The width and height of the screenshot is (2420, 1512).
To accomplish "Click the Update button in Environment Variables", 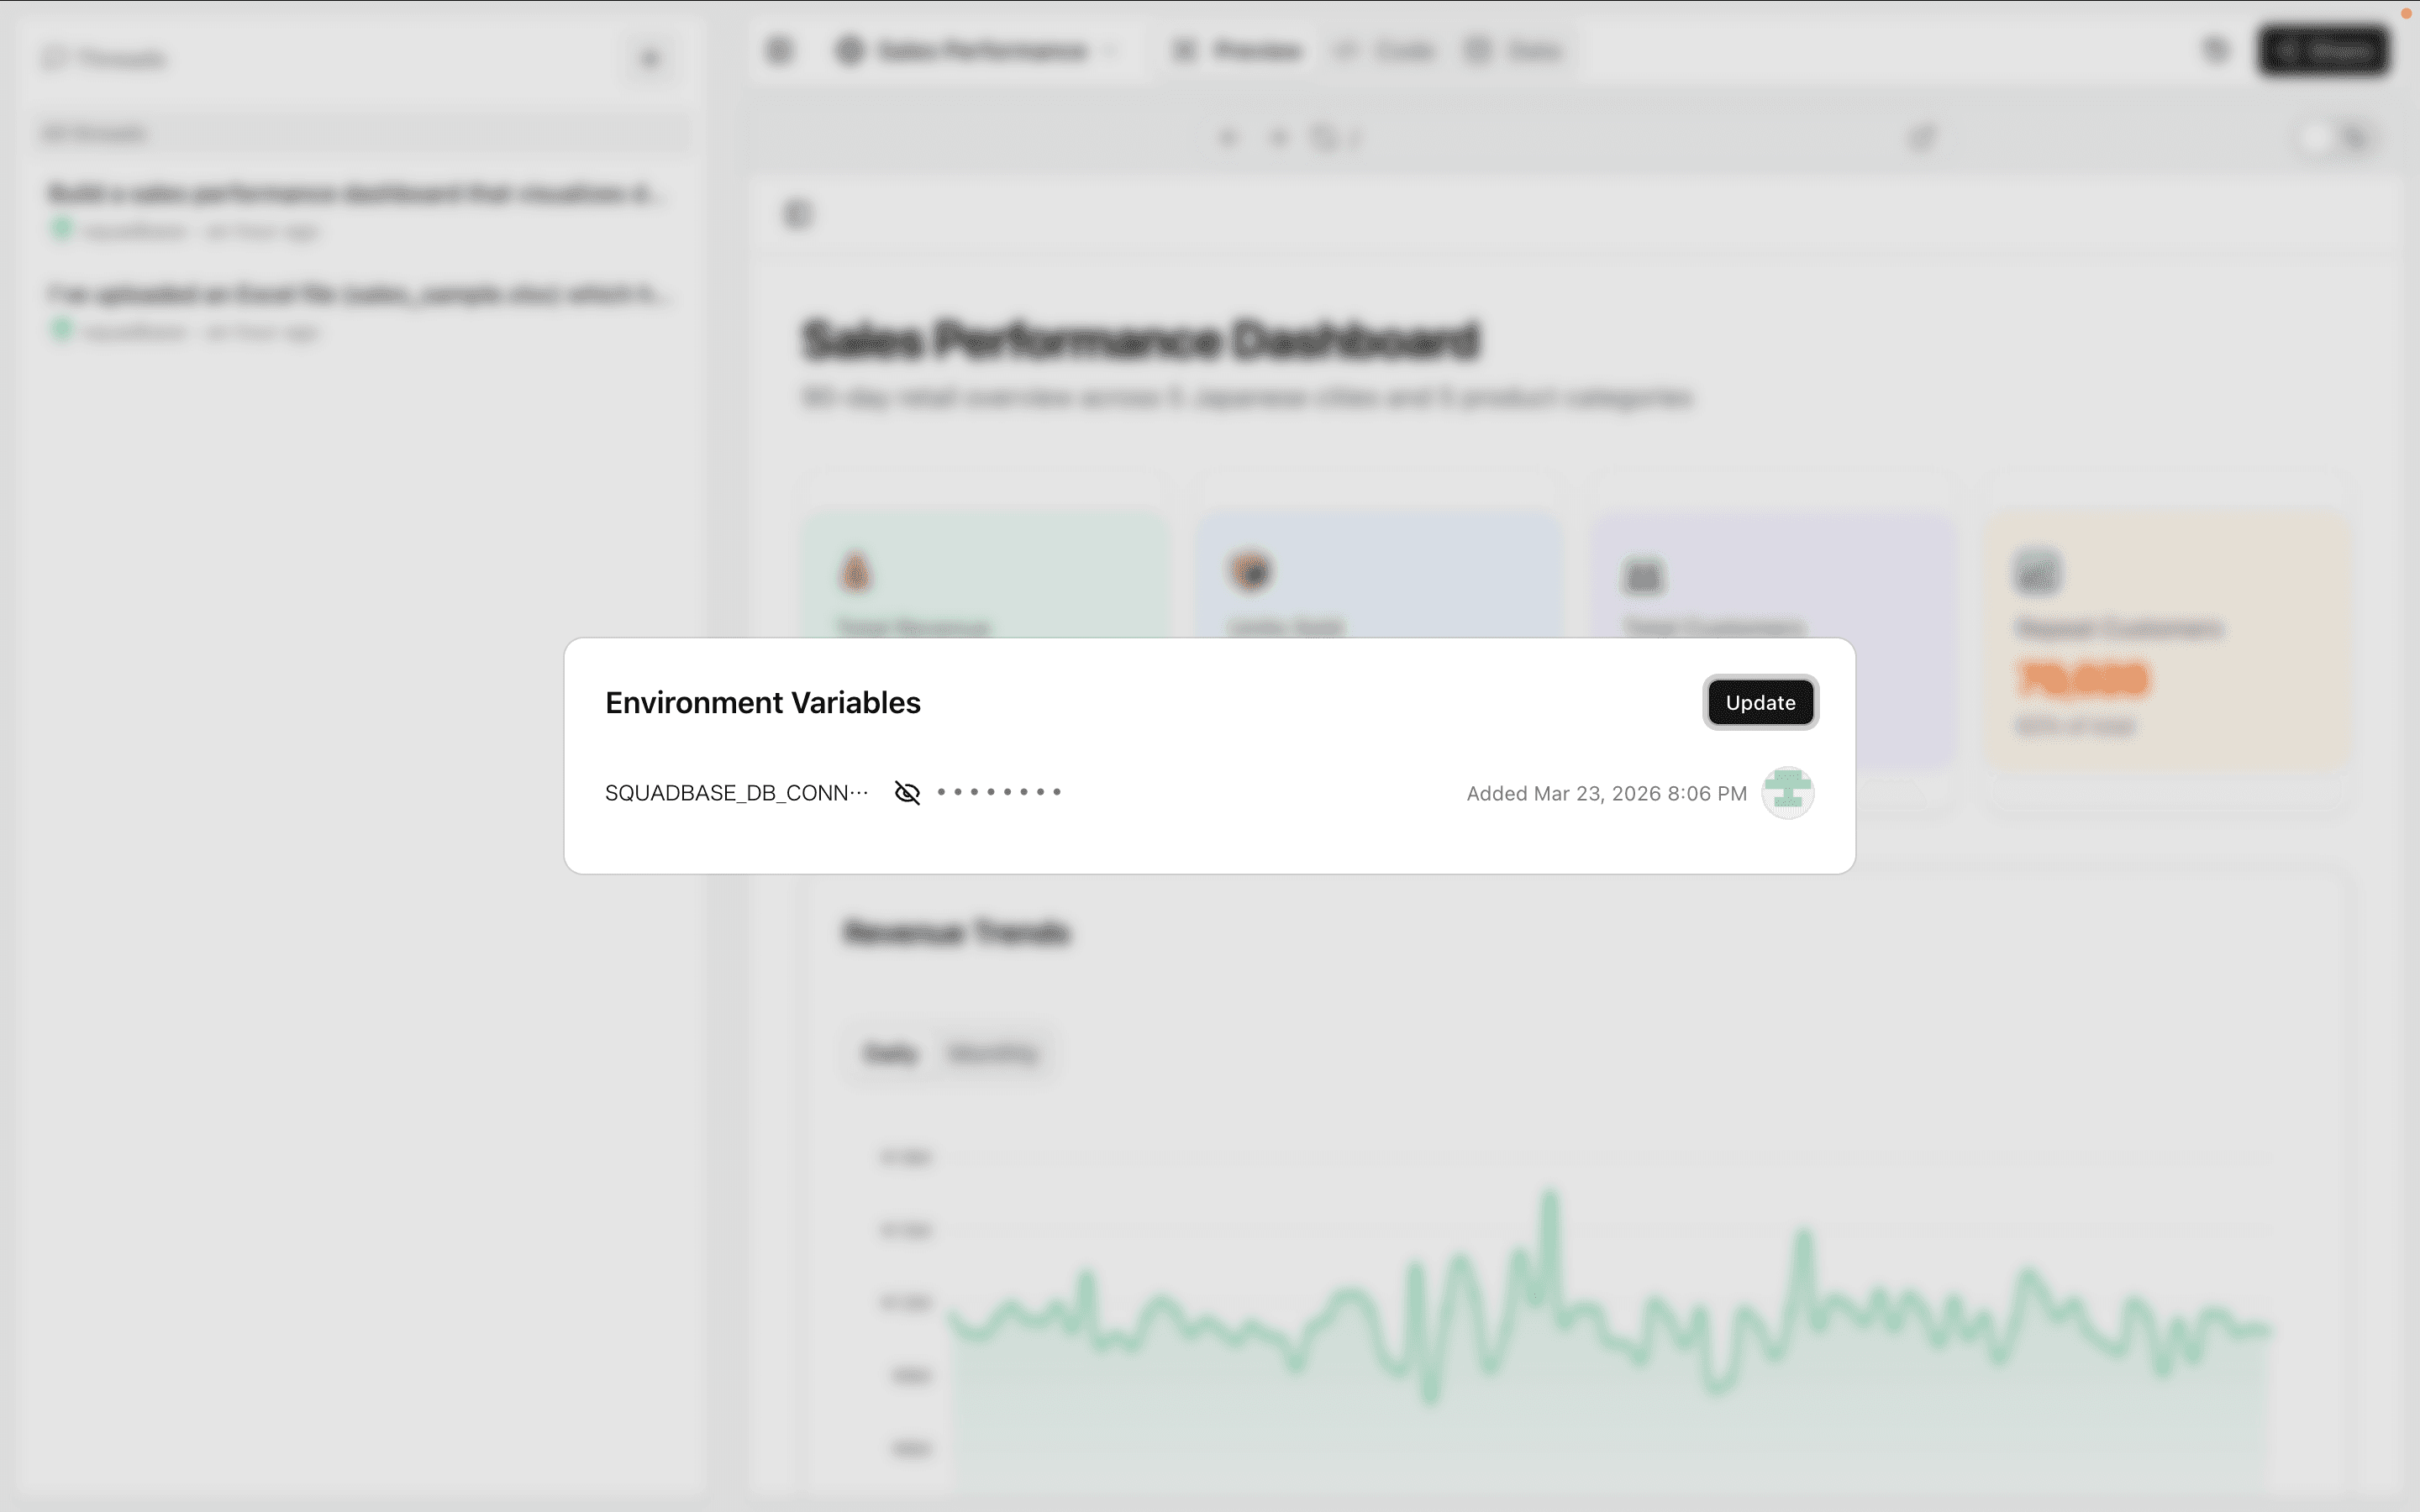I will [x=1760, y=703].
